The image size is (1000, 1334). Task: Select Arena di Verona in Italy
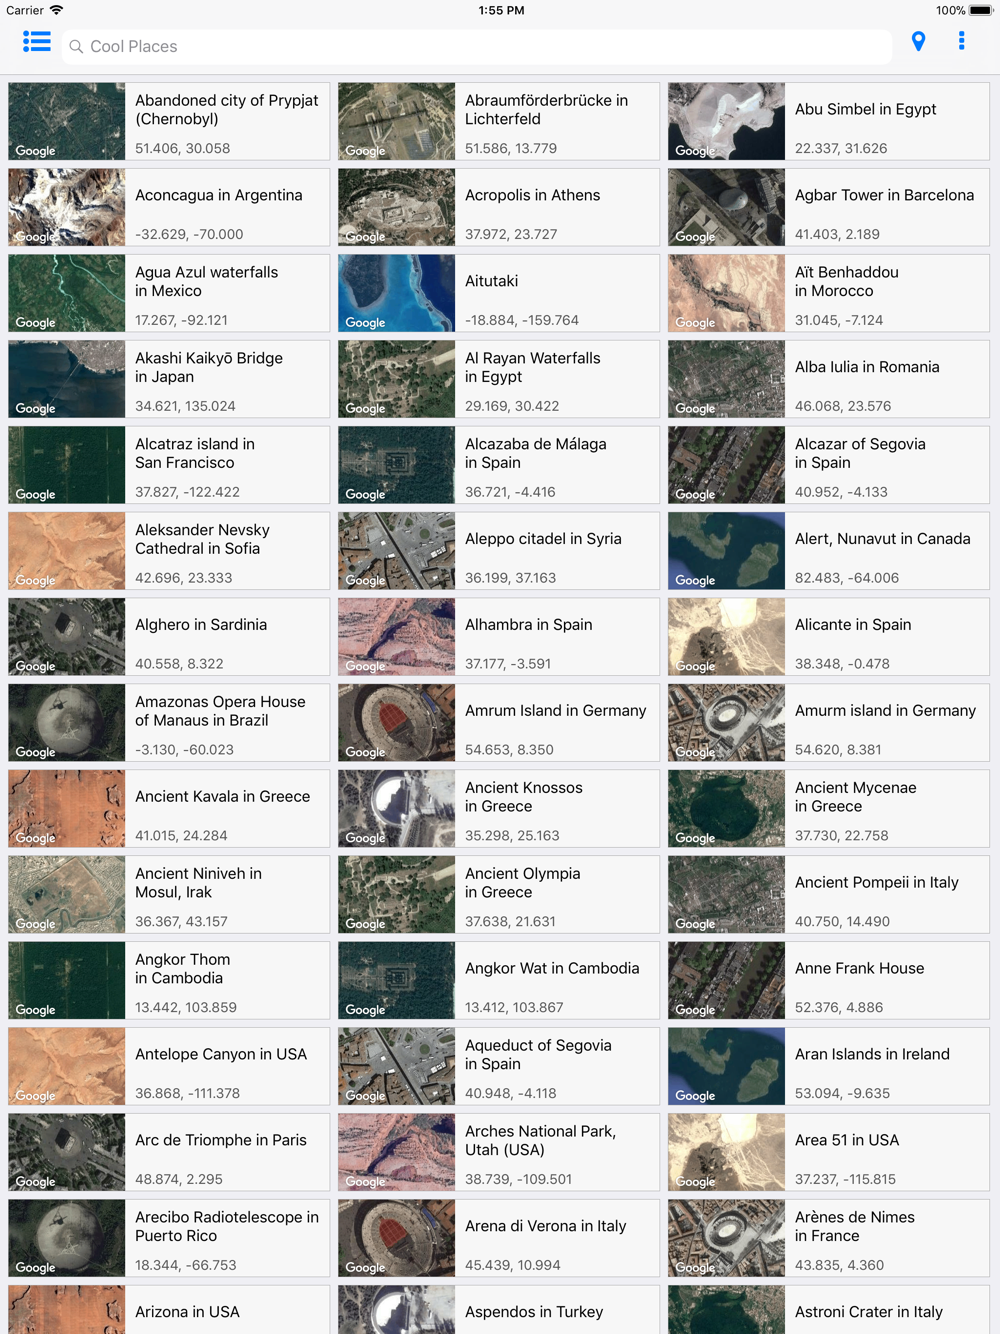pos(499,1239)
